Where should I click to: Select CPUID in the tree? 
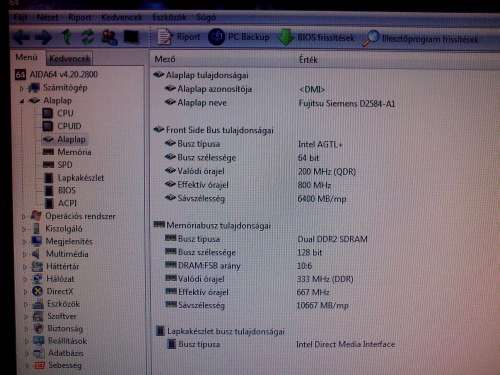click(69, 126)
